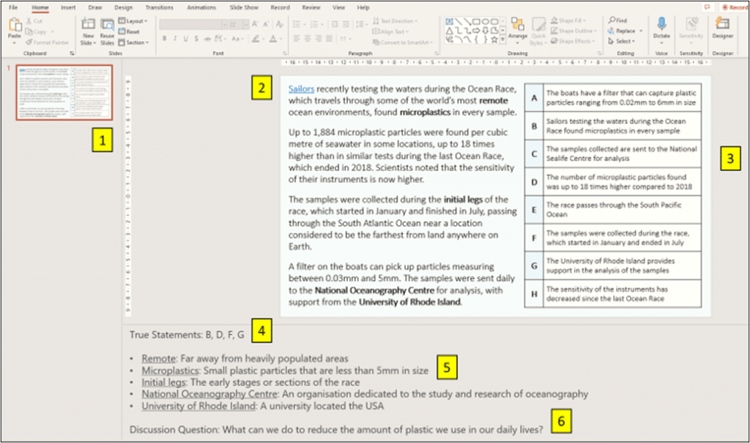Open the File menu
Viewport: 750px width, 443px height.
(x=13, y=7)
